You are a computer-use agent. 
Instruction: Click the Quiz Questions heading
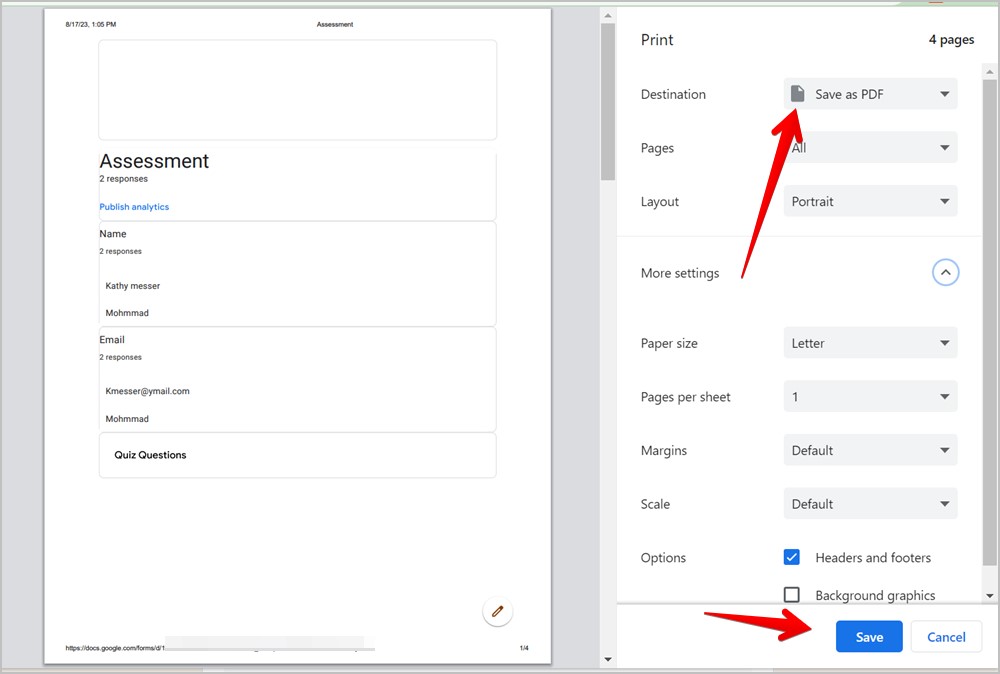(150, 455)
